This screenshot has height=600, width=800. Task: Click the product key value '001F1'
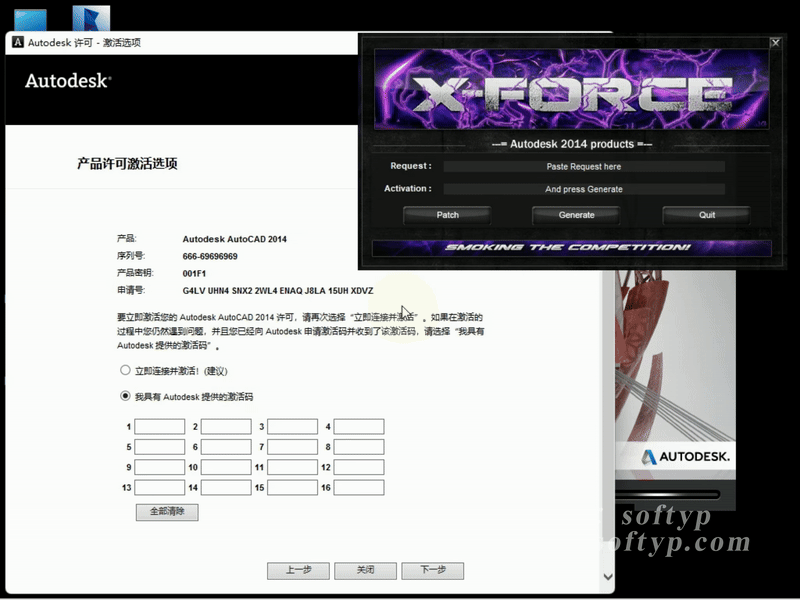point(194,273)
